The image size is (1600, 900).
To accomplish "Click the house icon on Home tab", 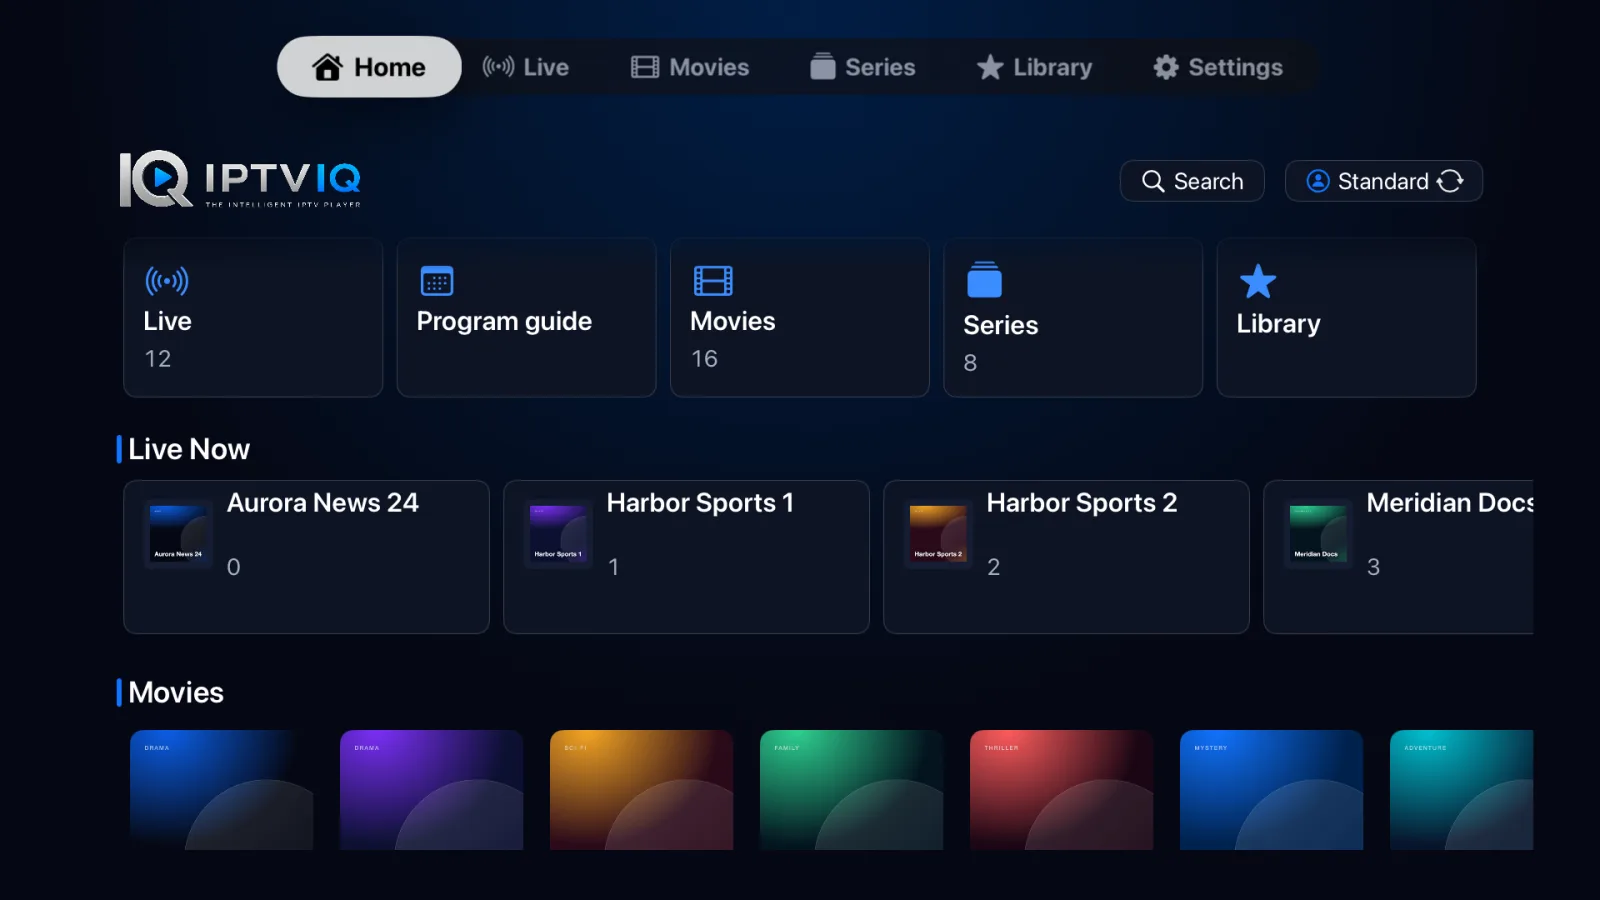I will (327, 67).
